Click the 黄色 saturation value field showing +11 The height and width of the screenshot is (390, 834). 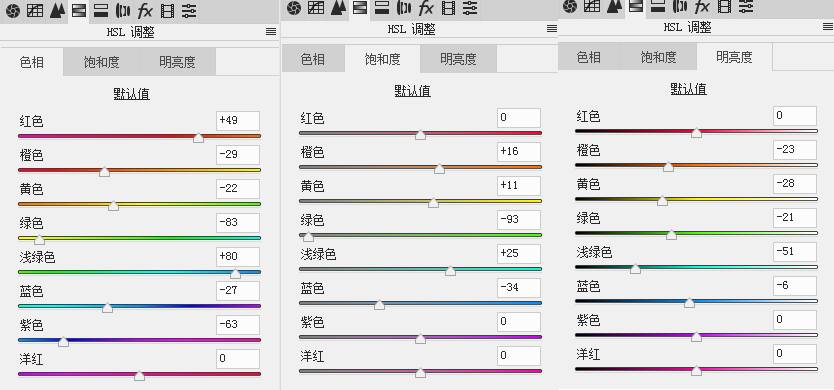[x=519, y=186]
